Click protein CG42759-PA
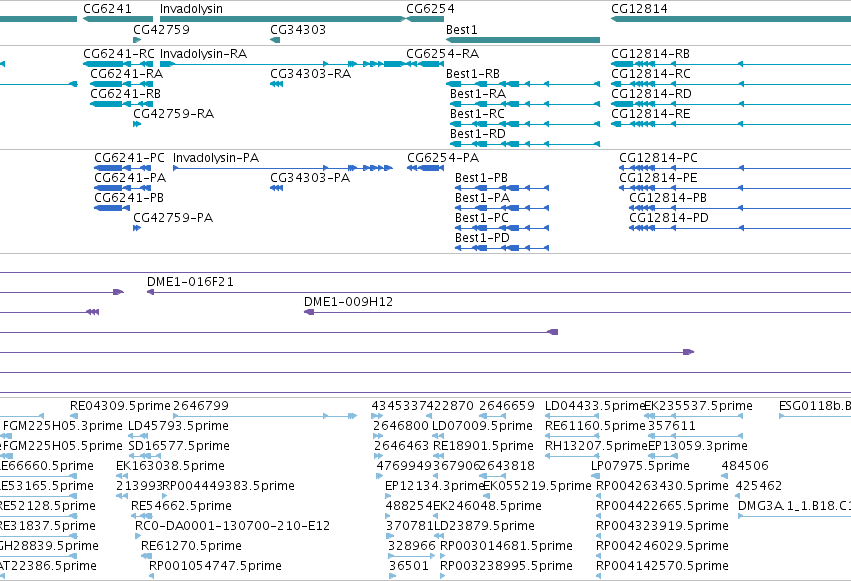The height and width of the screenshot is (581, 851). point(173,218)
